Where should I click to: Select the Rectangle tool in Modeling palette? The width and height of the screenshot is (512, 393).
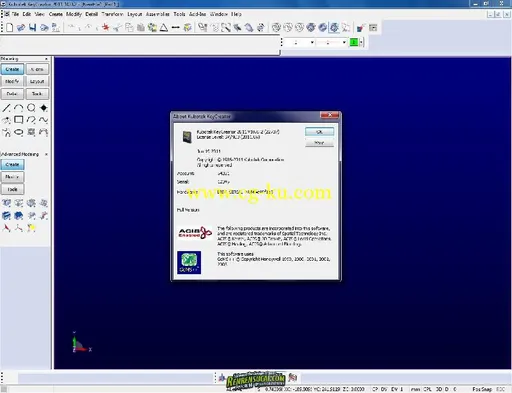(19, 120)
